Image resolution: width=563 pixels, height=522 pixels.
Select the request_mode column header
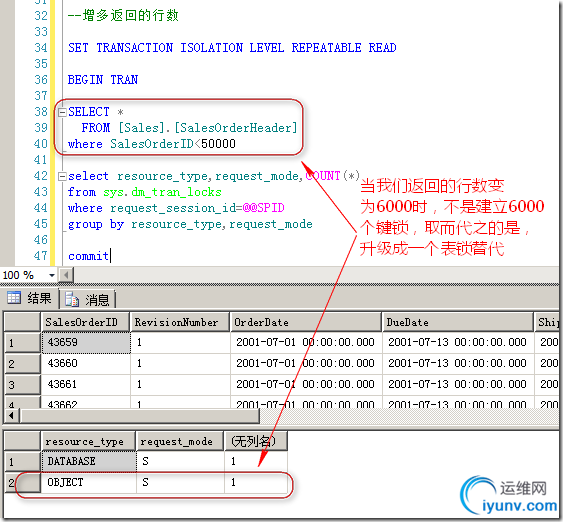tap(180, 441)
